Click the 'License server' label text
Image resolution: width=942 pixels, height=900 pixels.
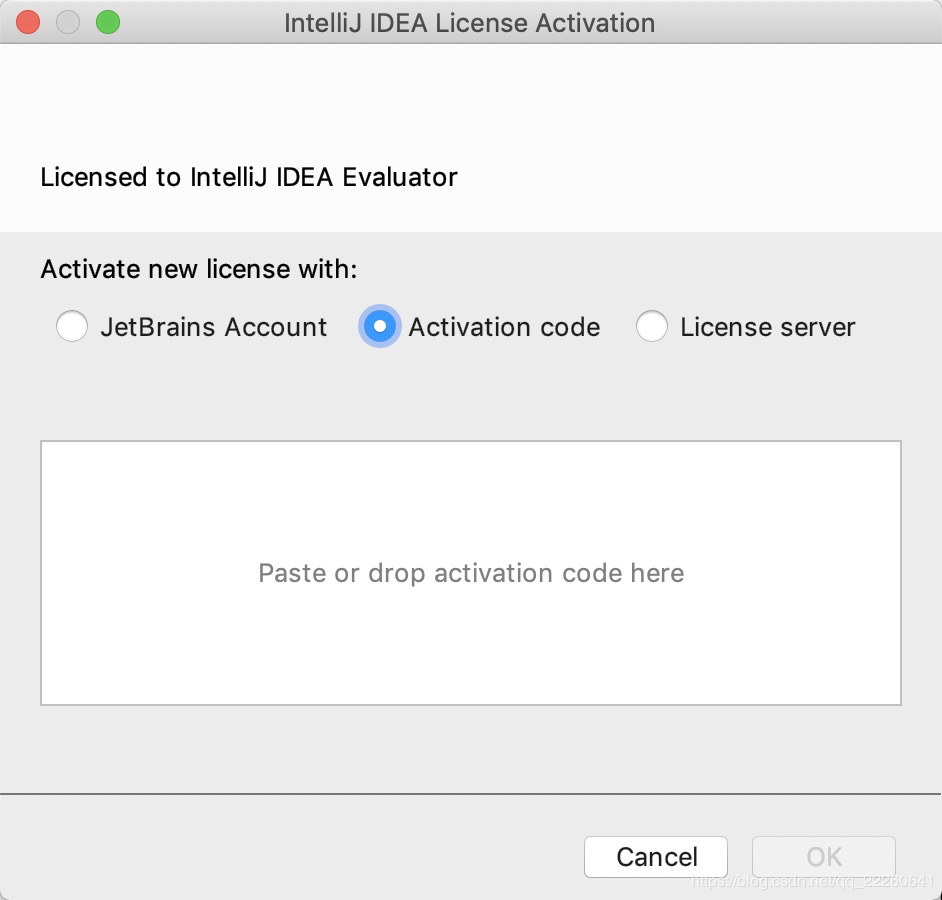click(767, 327)
